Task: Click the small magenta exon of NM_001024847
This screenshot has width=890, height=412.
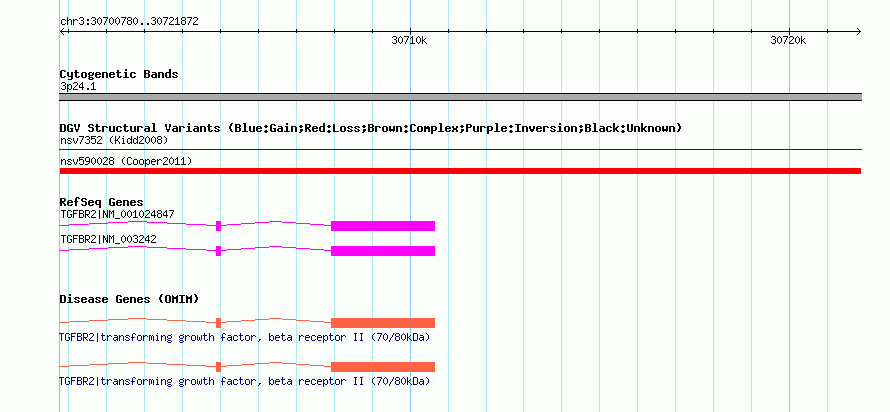Action: pyautogui.click(x=219, y=226)
